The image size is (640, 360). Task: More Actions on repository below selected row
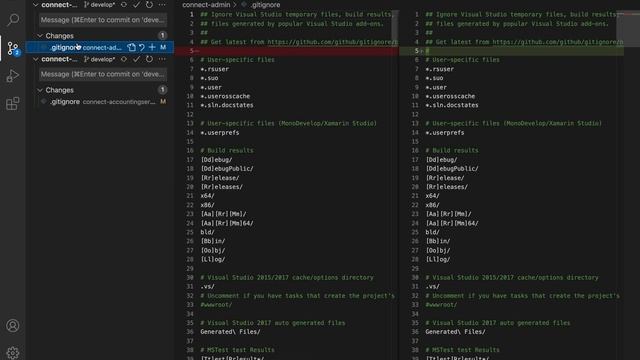click(162, 59)
